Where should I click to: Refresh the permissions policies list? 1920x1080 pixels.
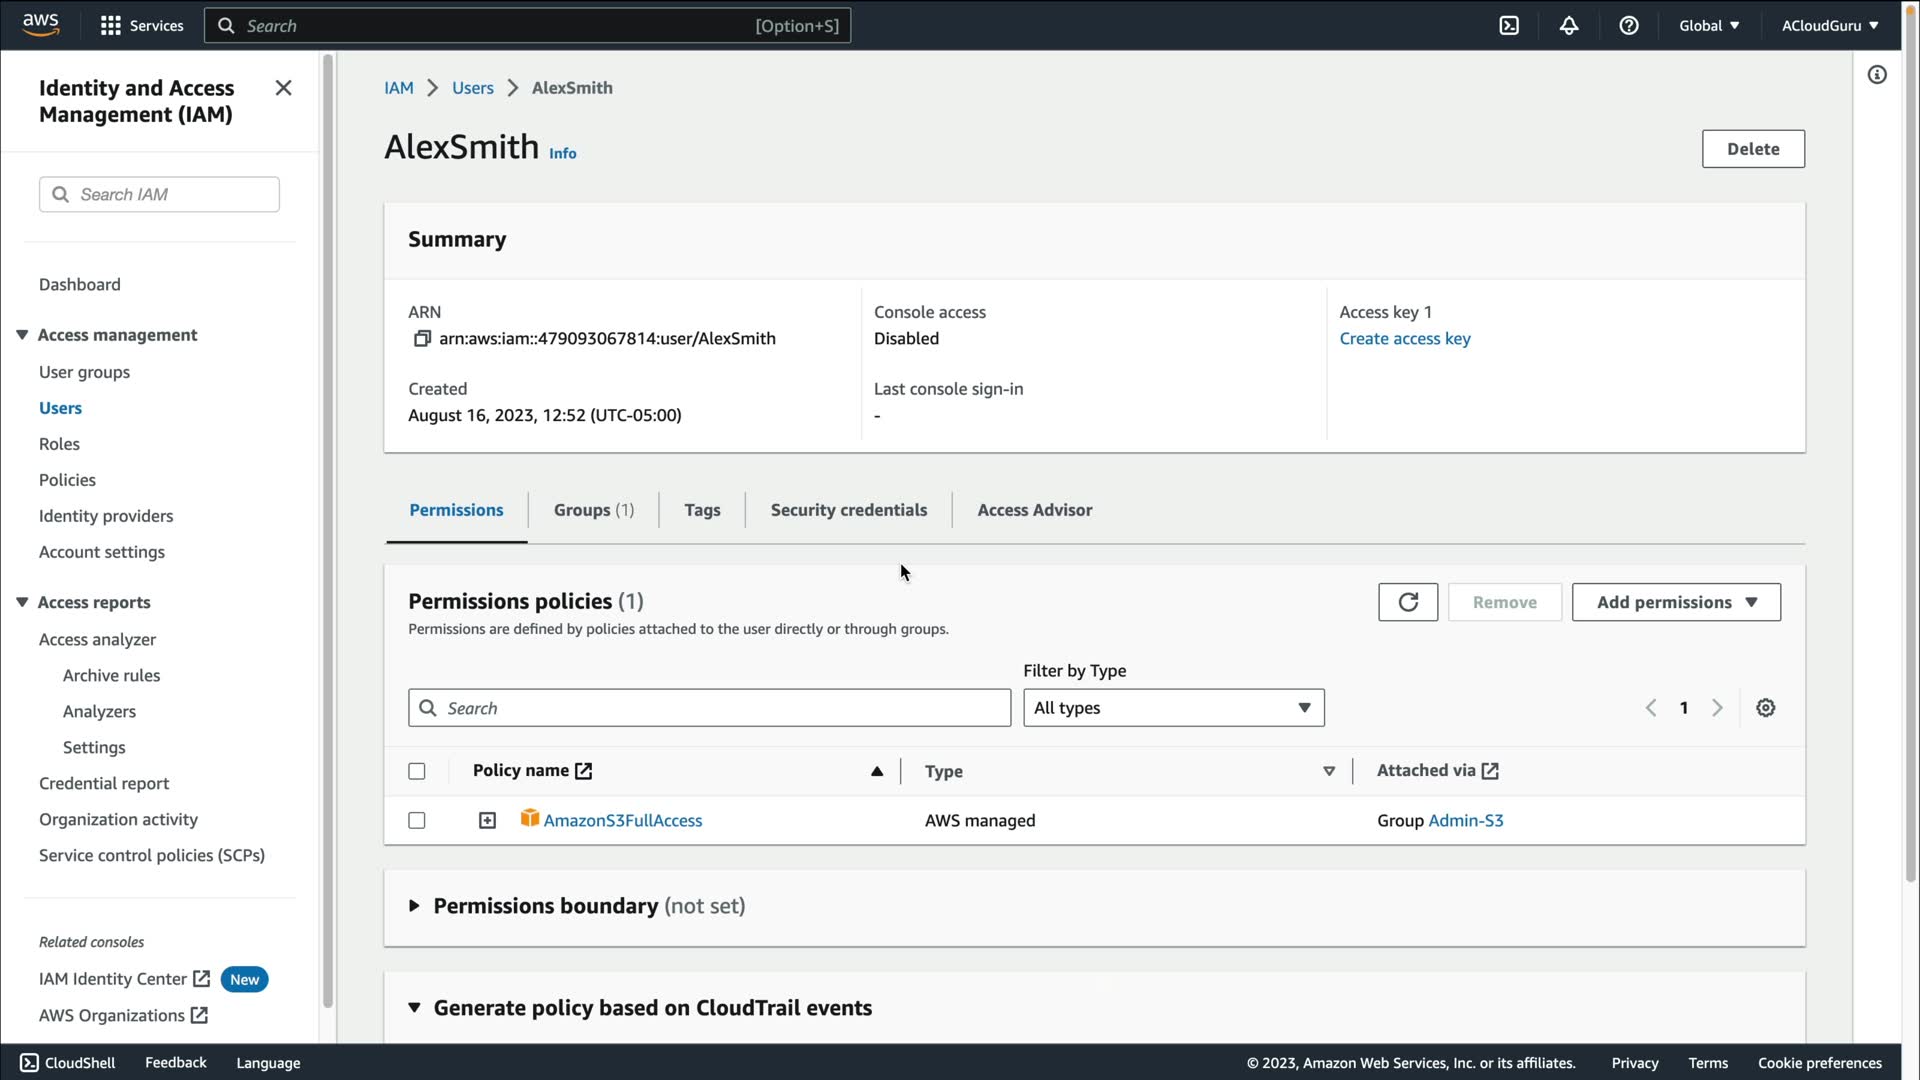(1408, 602)
